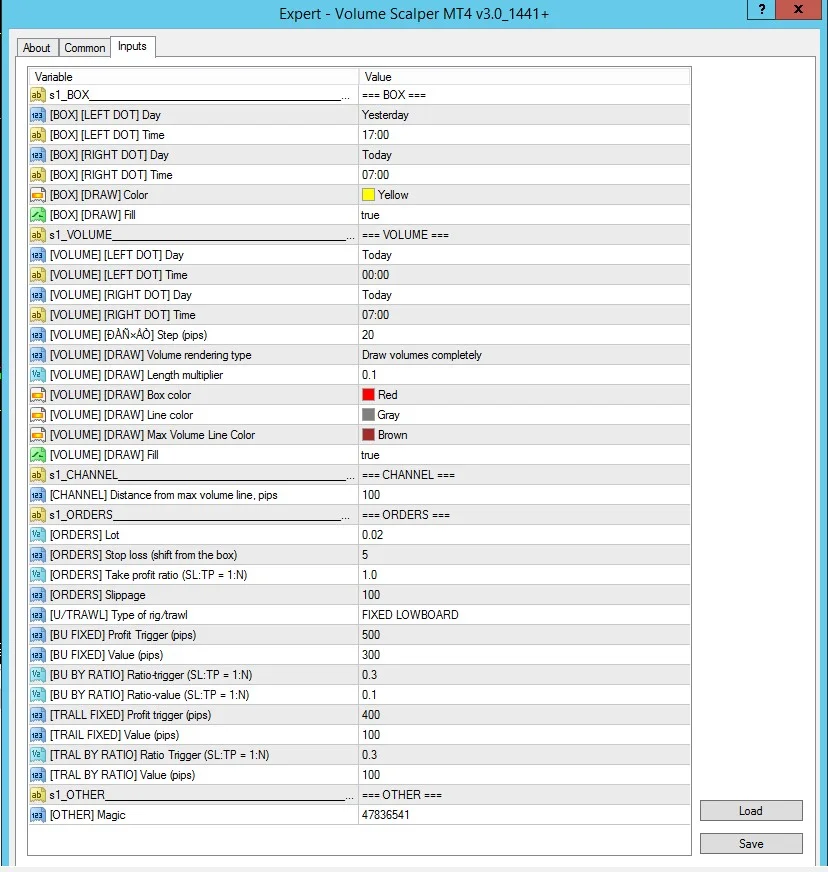Click the string icon beside [VOLUME] [RIGHT DOT] Time
828x872 pixels.
point(37,315)
